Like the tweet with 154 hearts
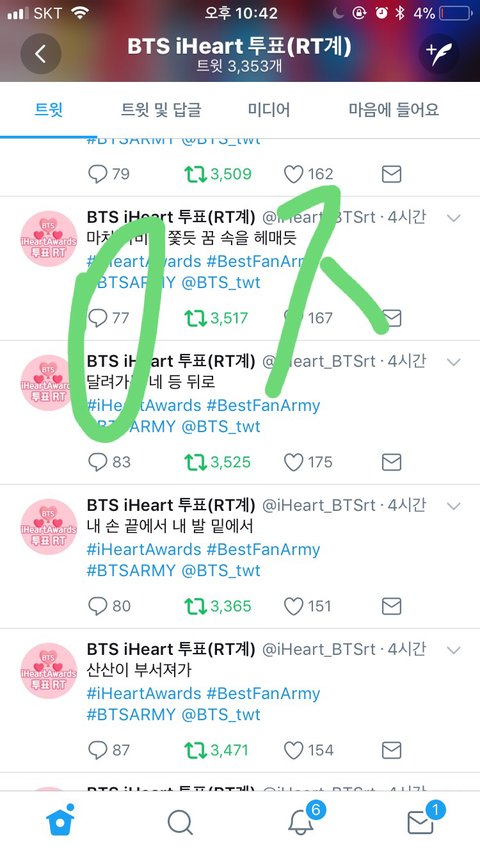Viewport: 480px width, 854px height. click(293, 750)
